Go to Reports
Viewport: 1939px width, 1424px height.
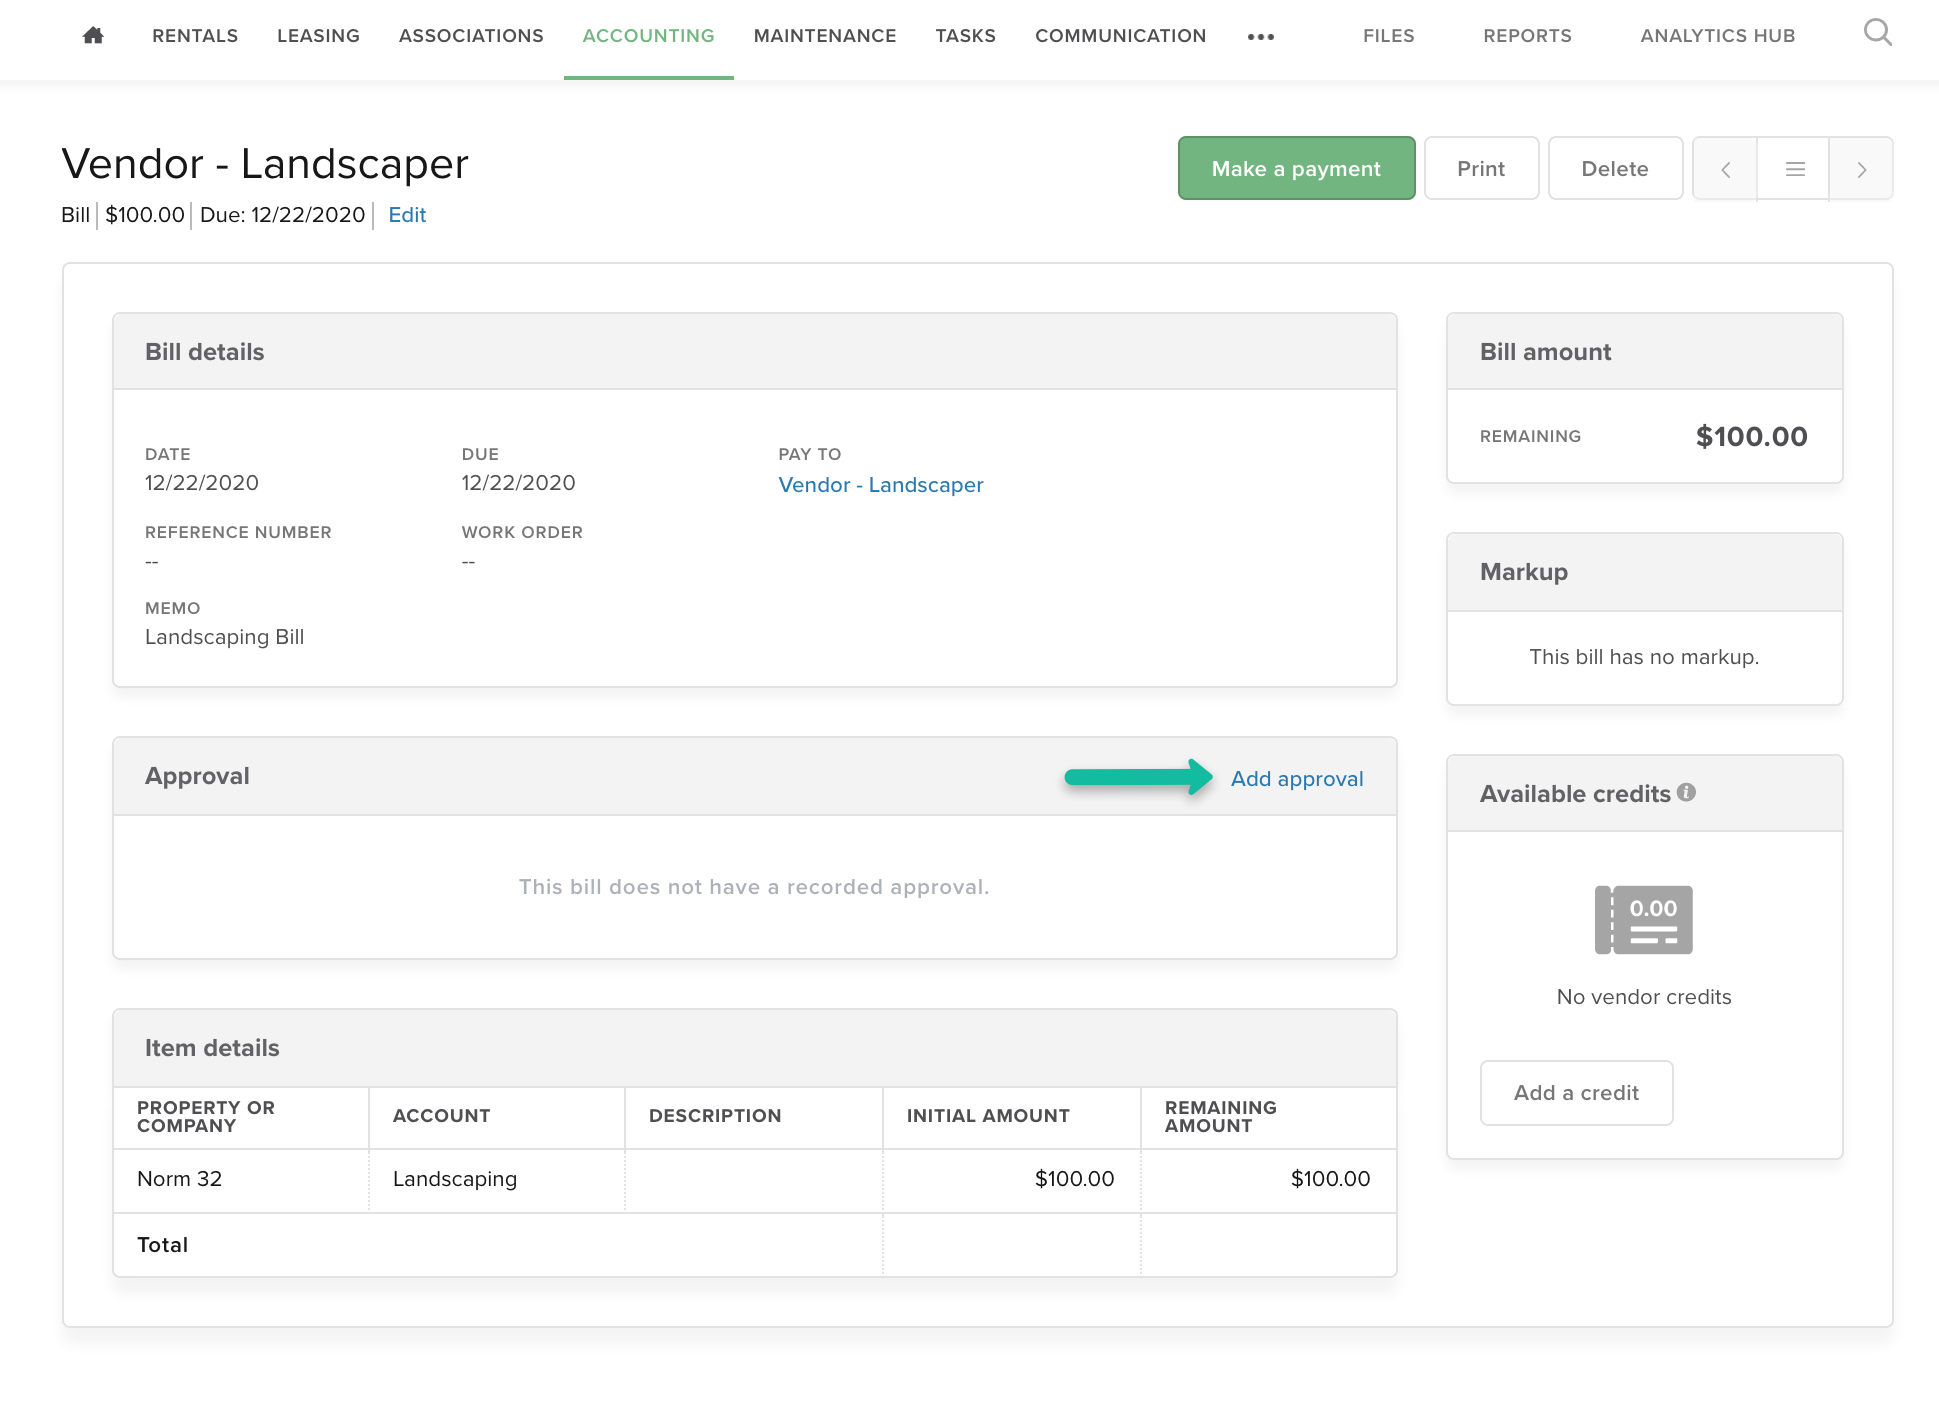click(x=1527, y=36)
